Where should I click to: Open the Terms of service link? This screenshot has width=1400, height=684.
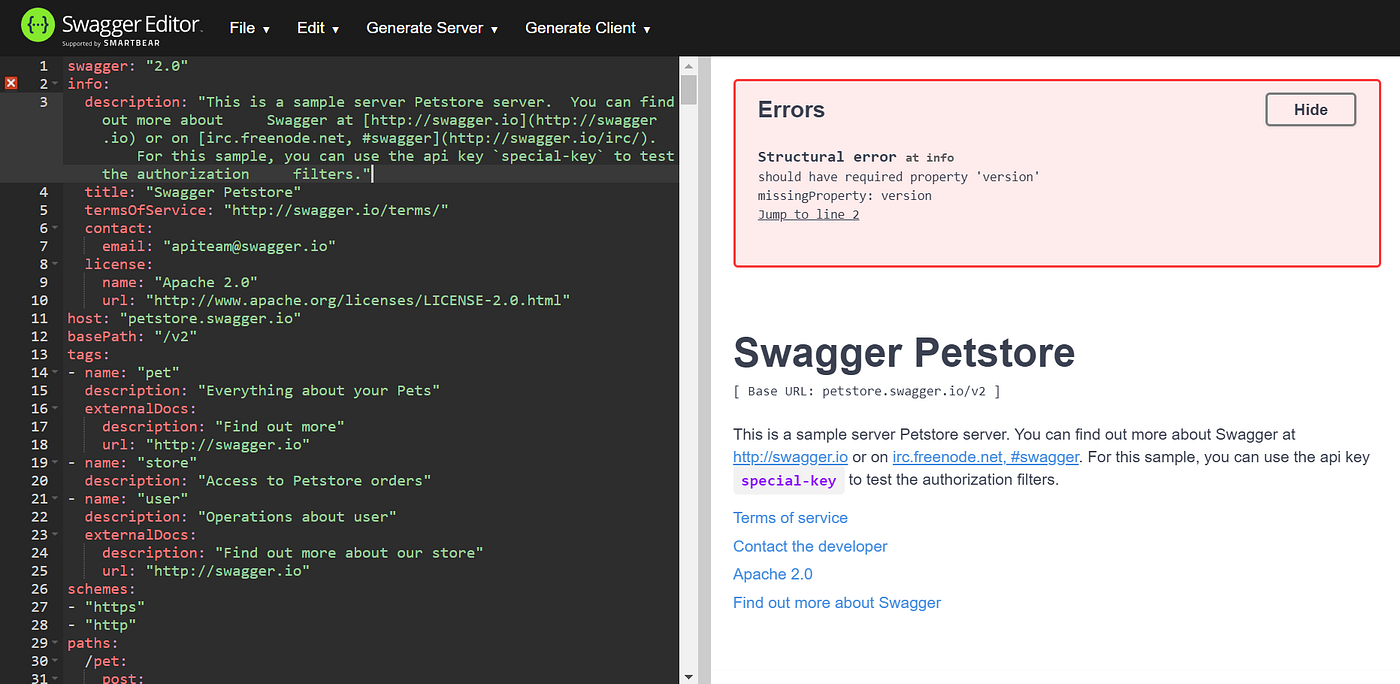tap(790, 517)
